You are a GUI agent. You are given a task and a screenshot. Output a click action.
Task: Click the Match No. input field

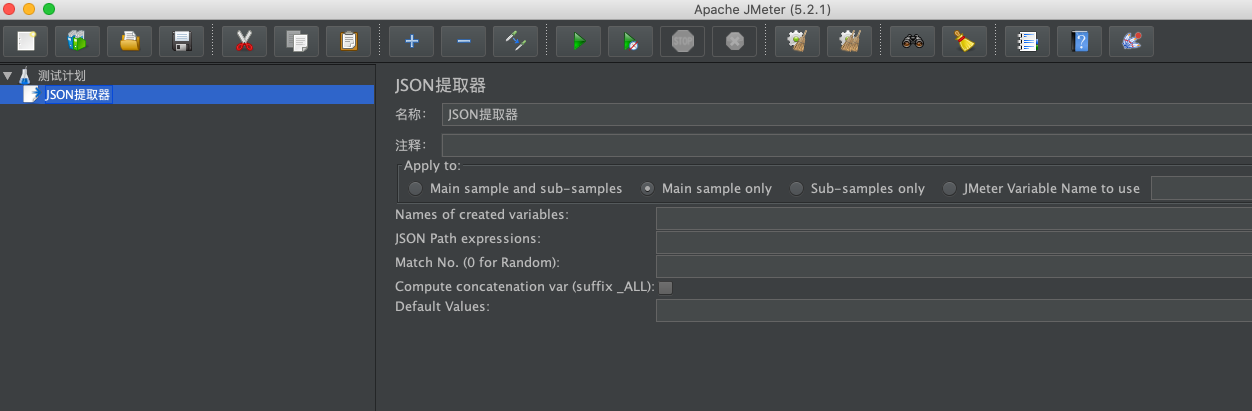[953, 265]
